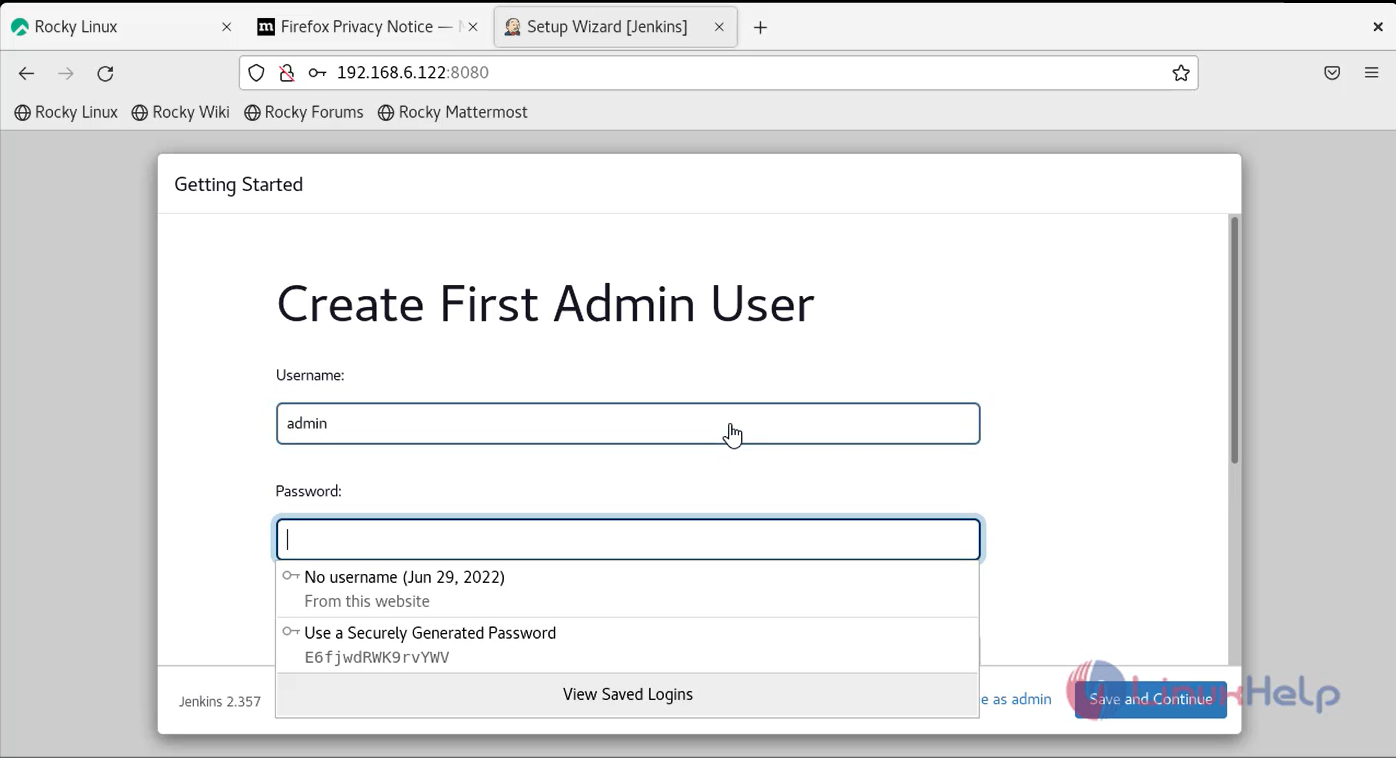Close the Rocky Linux tab
Viewport: 1396px width, 758px height.
(227, 28)
